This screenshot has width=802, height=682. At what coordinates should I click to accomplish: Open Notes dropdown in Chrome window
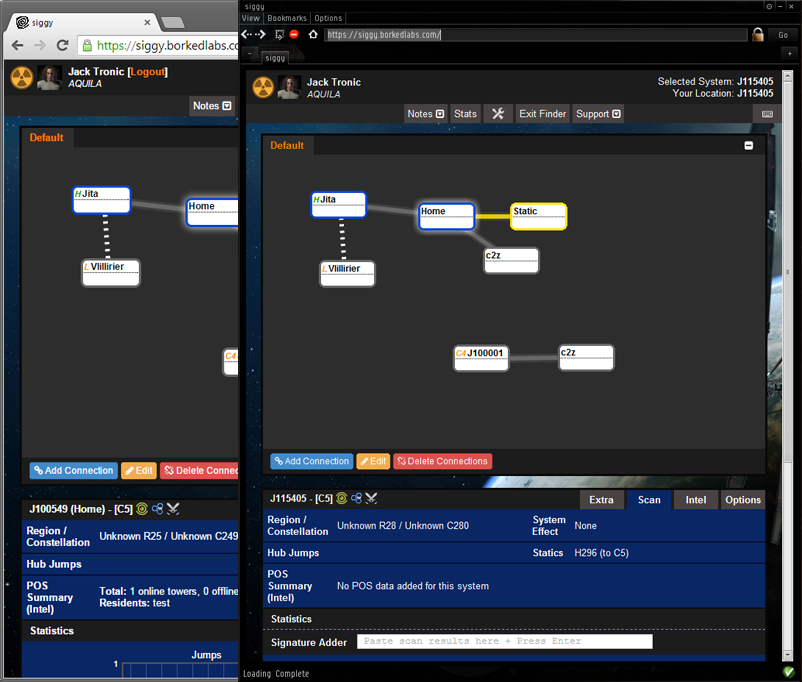(212, 106)
